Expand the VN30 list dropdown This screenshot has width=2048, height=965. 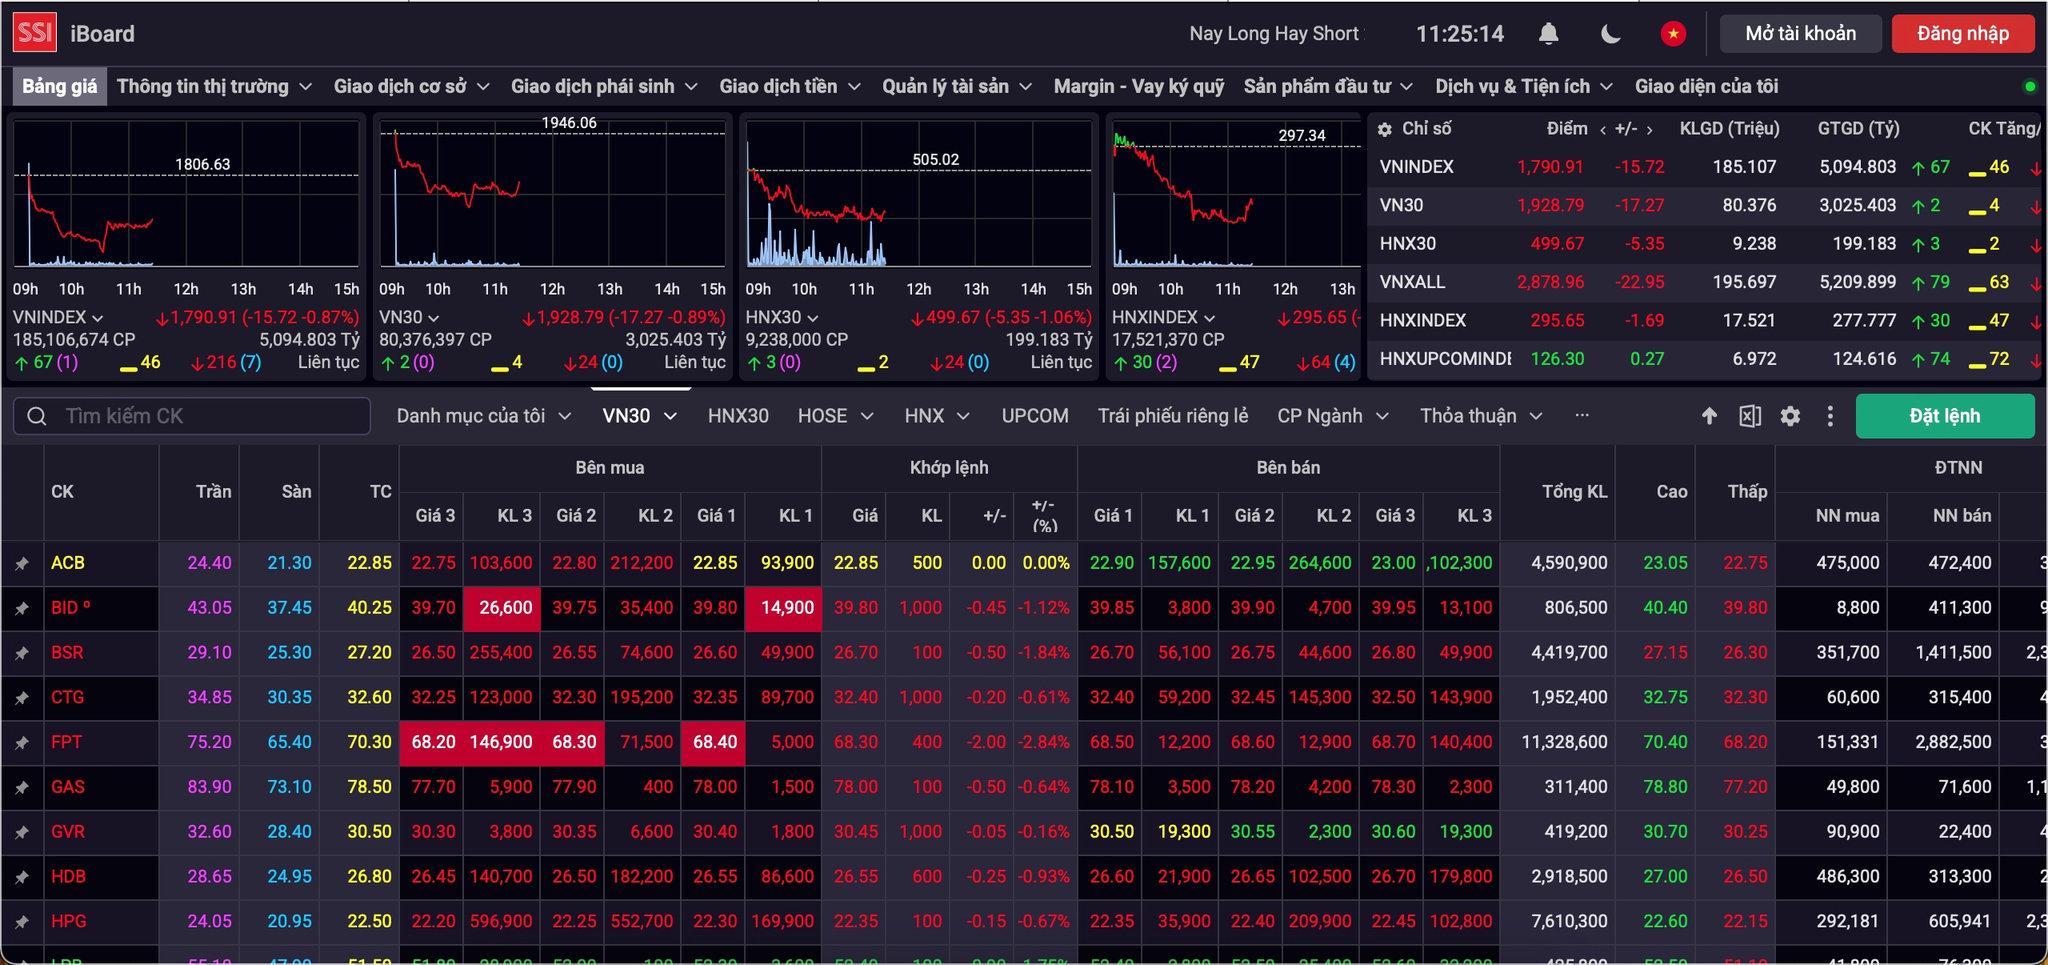pyautogui.click(x=640, y=416)
